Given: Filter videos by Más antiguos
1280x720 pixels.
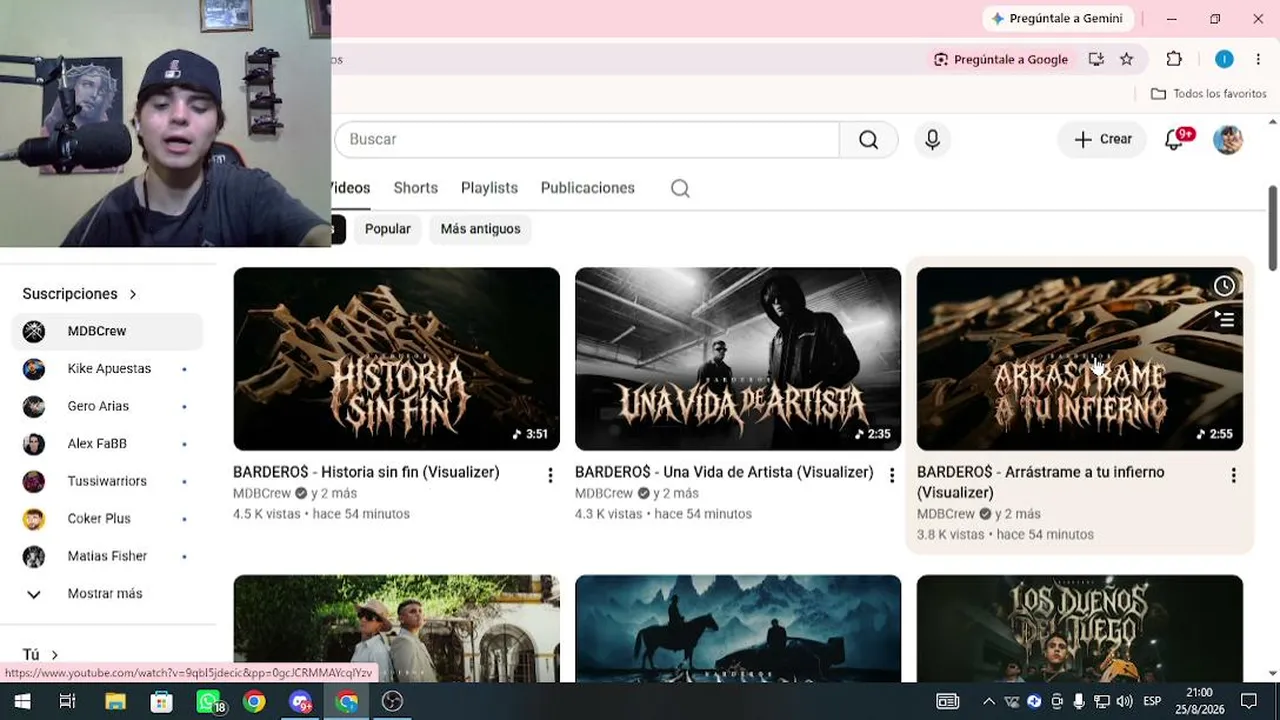Looking at the screenshot, I should click(x=481, y=229).
